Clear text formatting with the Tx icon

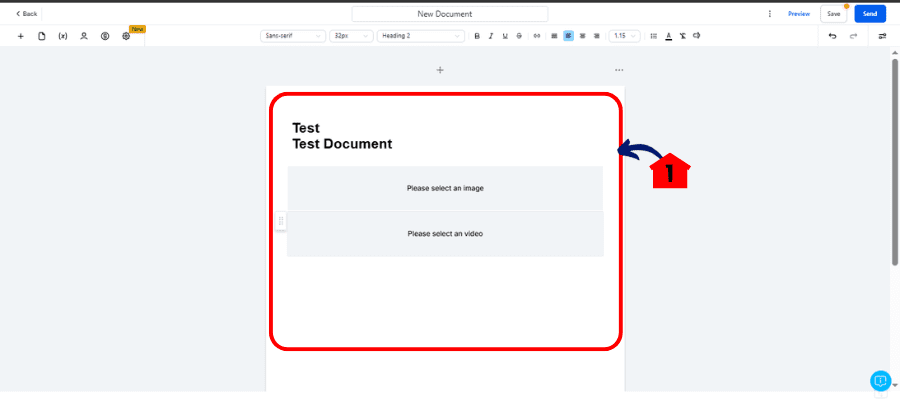[x=682, y=36]
